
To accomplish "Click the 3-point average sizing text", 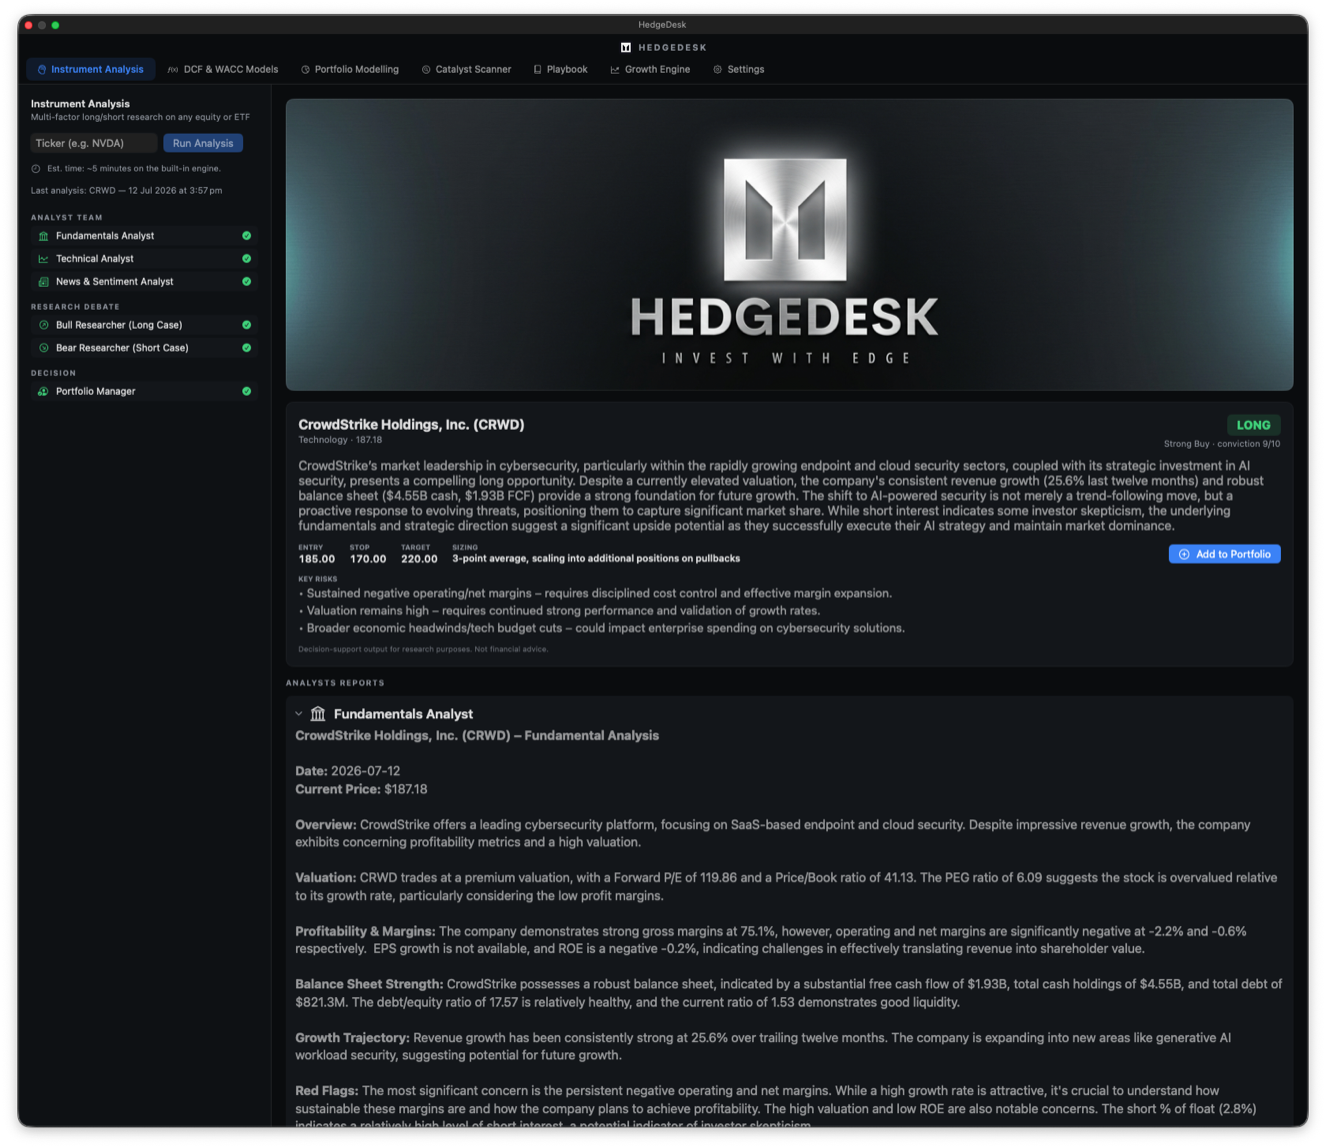I will point(596,559).
